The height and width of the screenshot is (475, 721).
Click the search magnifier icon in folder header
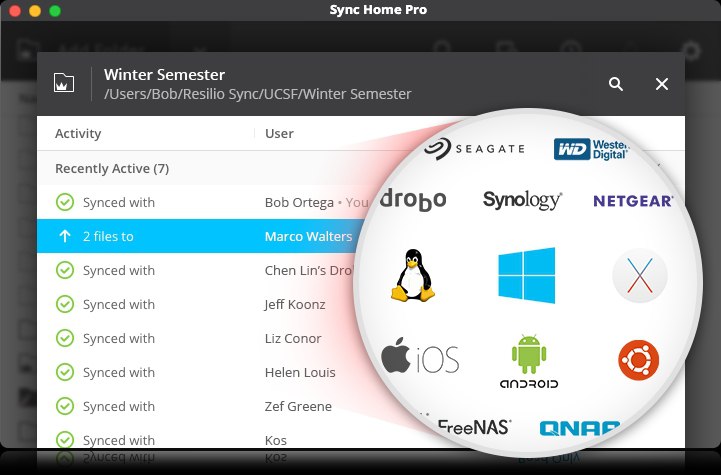[616, 84]
